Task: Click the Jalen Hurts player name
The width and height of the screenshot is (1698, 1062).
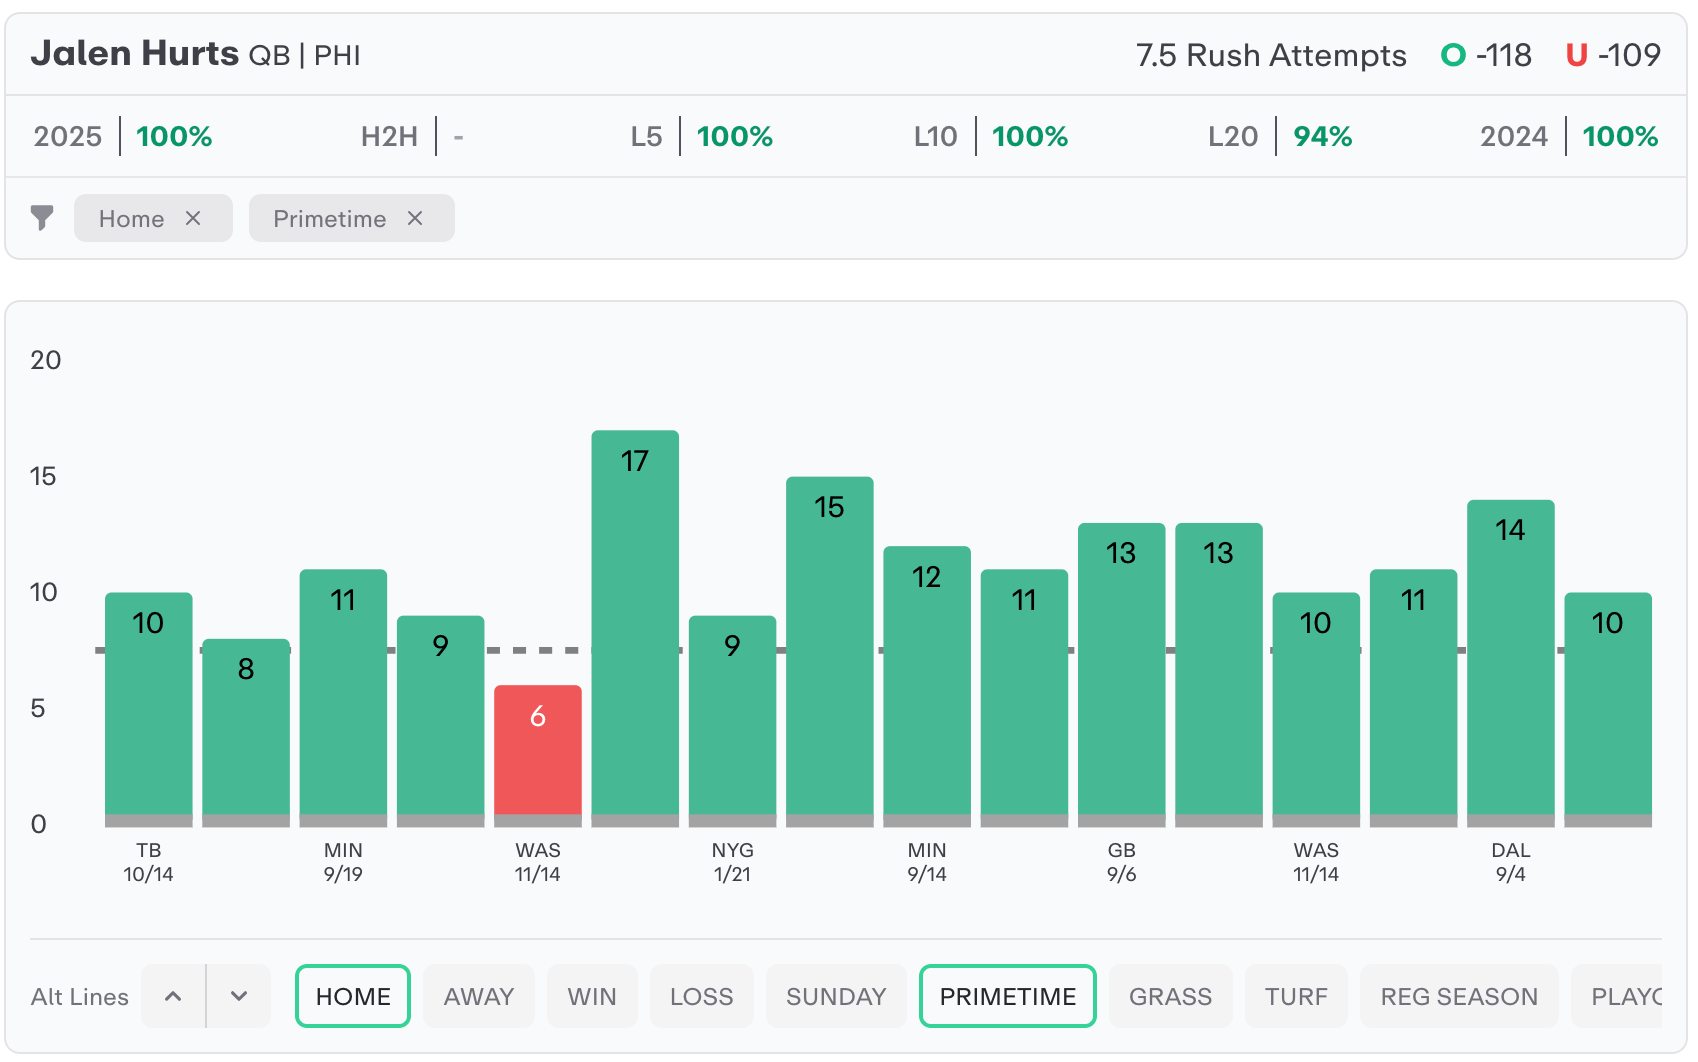Action: click(135, 53)
